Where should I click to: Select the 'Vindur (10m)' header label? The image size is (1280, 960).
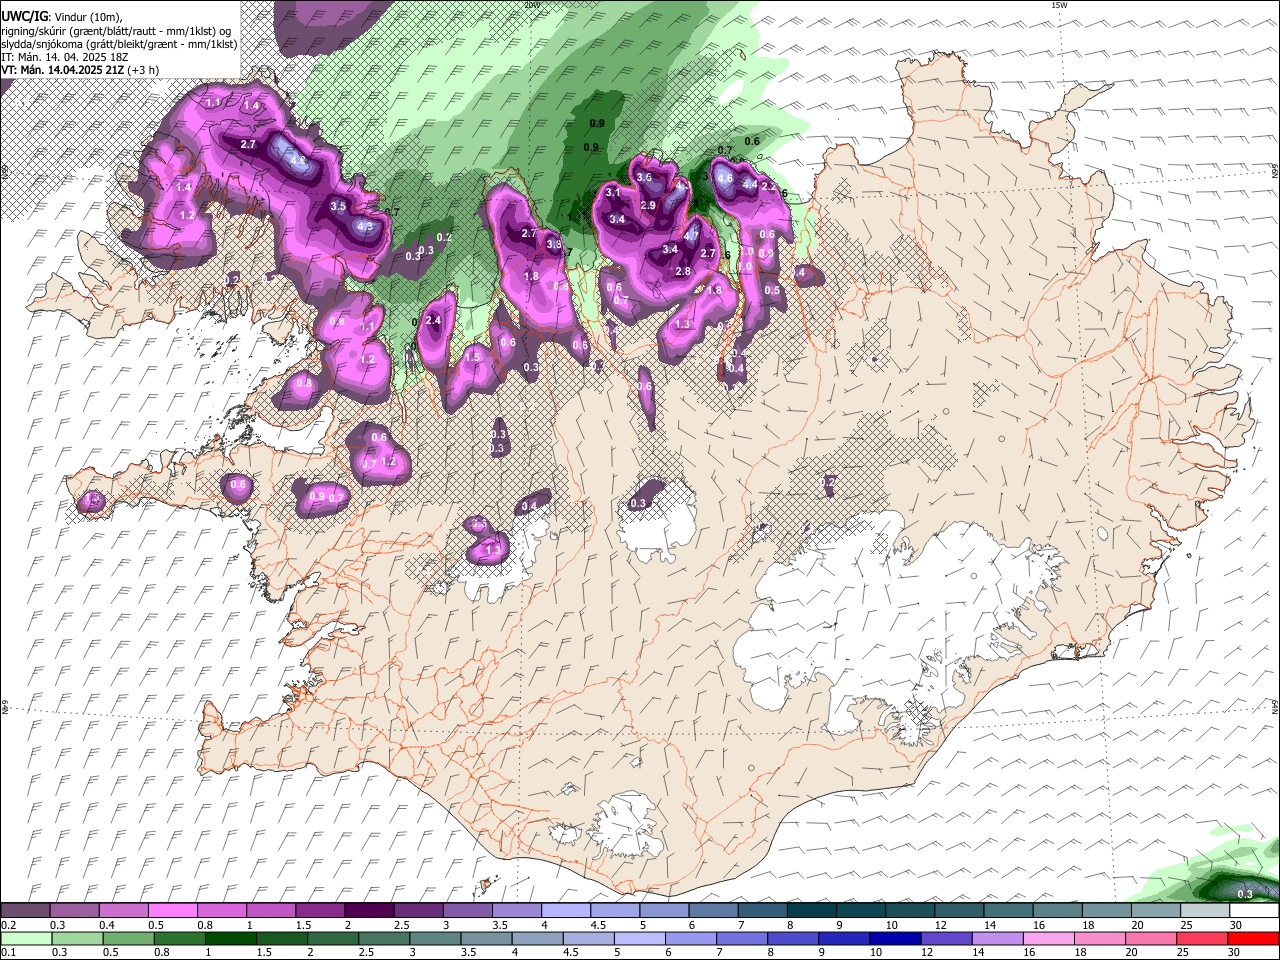[88, 17]
